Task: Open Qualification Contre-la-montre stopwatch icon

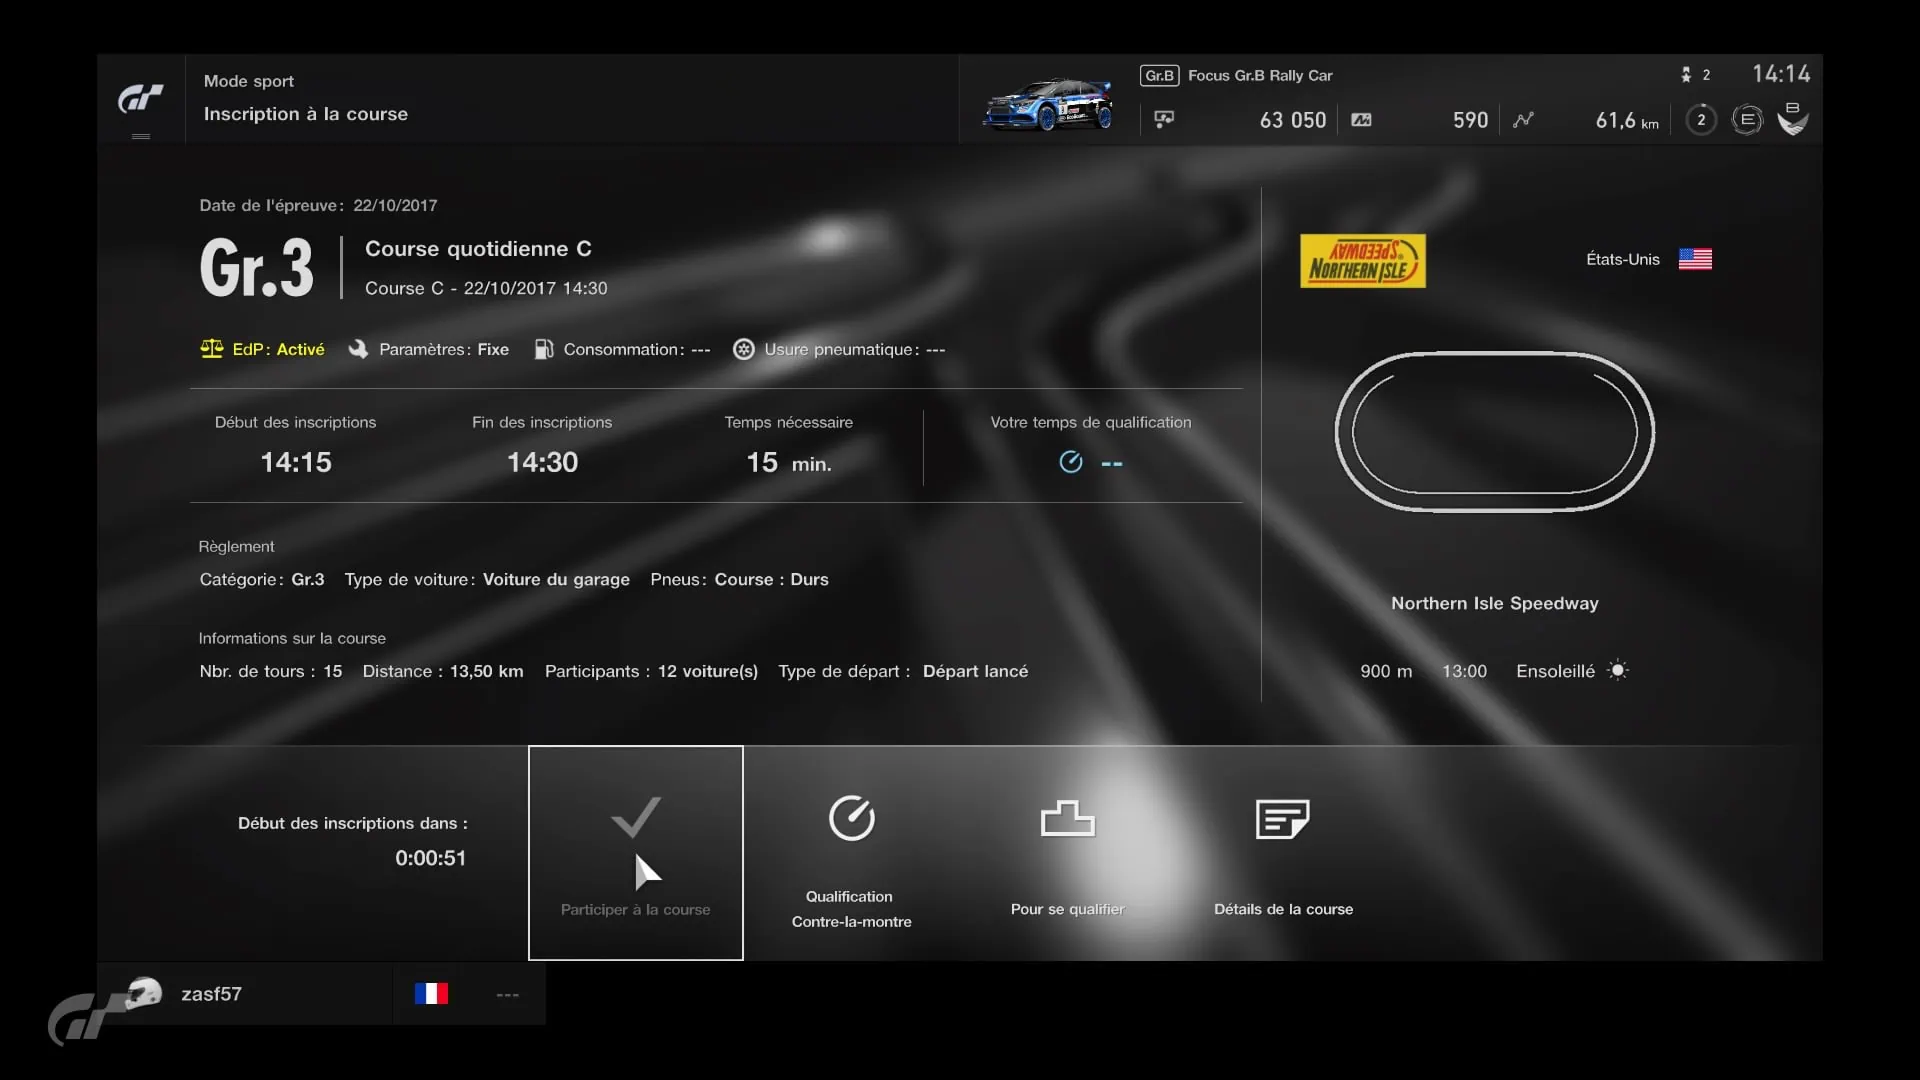Action: 851,818
